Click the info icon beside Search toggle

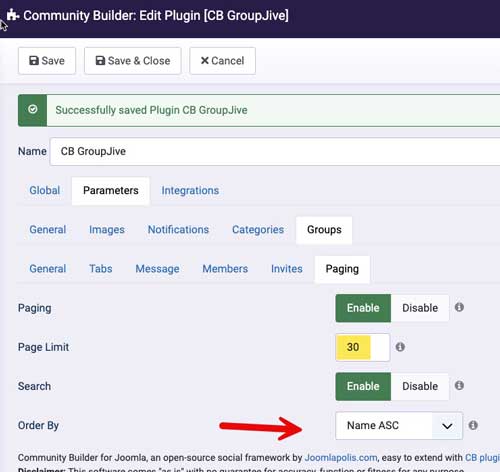(459, 386)
